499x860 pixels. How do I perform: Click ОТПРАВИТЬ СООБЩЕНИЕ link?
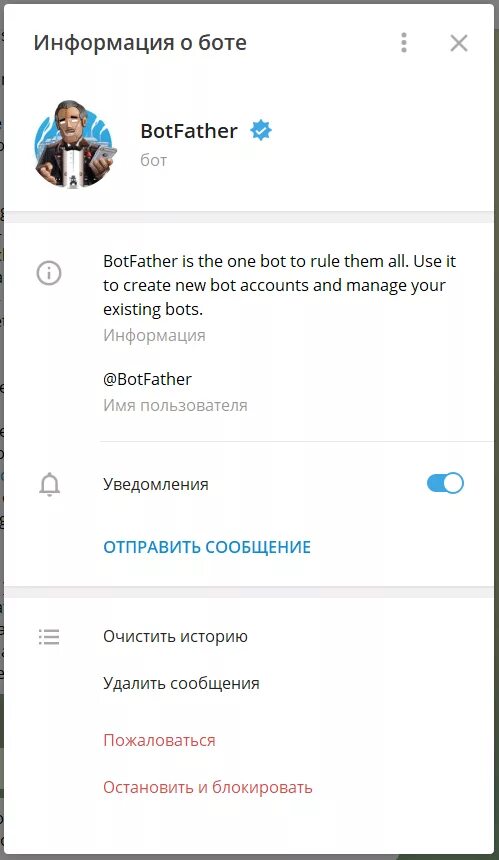pos(207,547)
